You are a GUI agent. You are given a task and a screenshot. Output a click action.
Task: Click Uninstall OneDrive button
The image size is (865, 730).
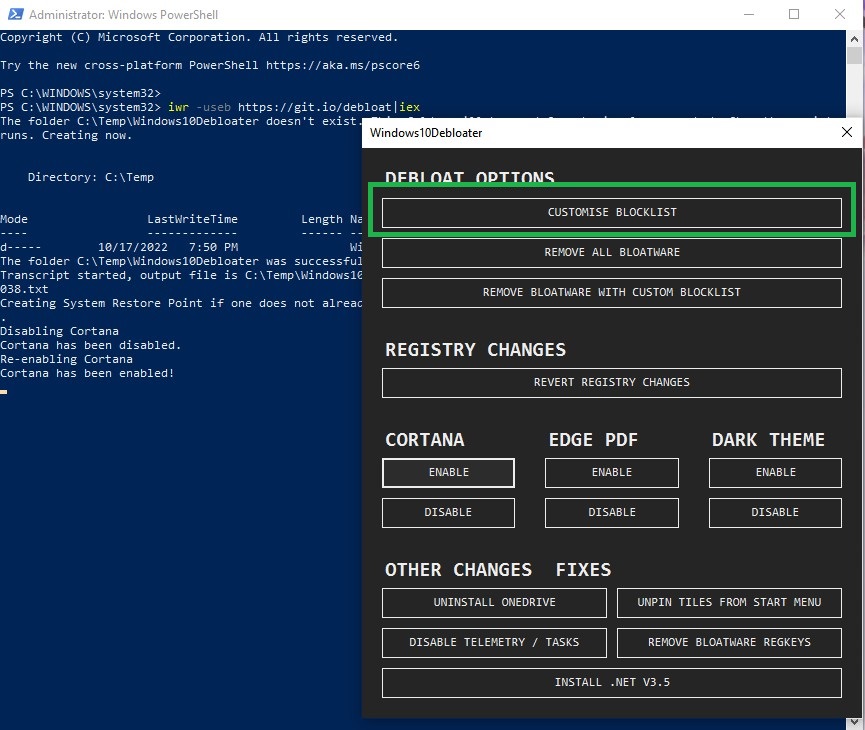click(494, 602)
